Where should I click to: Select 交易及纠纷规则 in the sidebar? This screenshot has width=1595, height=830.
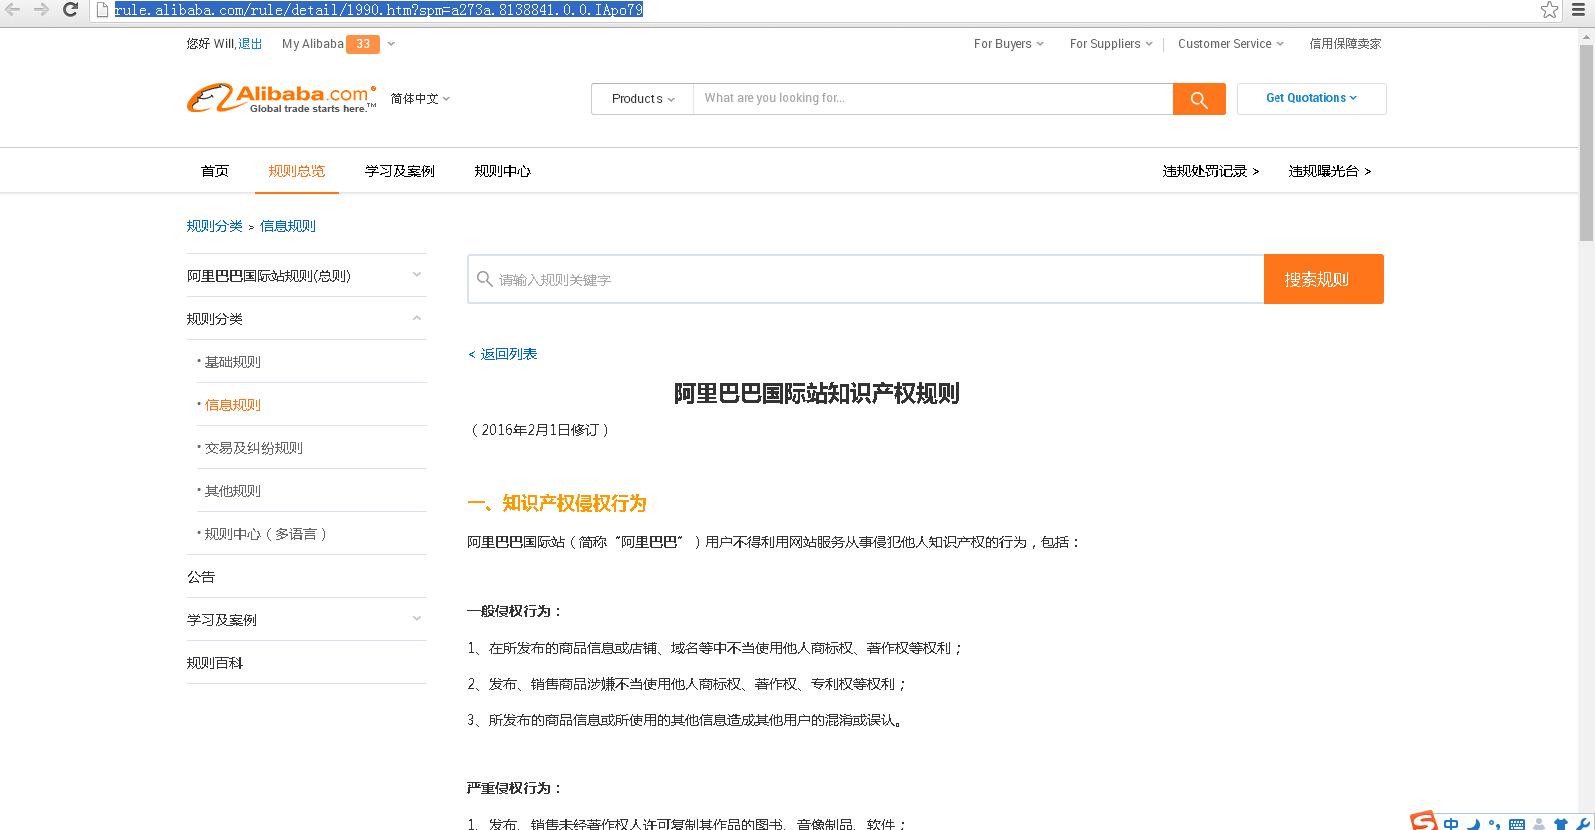click(x=254, y=448)
